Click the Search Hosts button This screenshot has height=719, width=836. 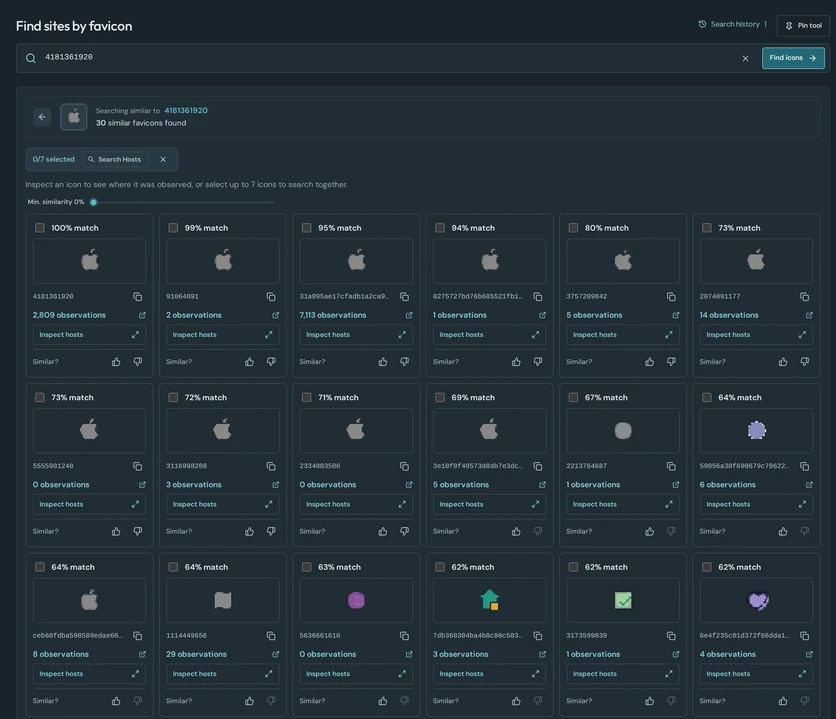coord(115,159)
